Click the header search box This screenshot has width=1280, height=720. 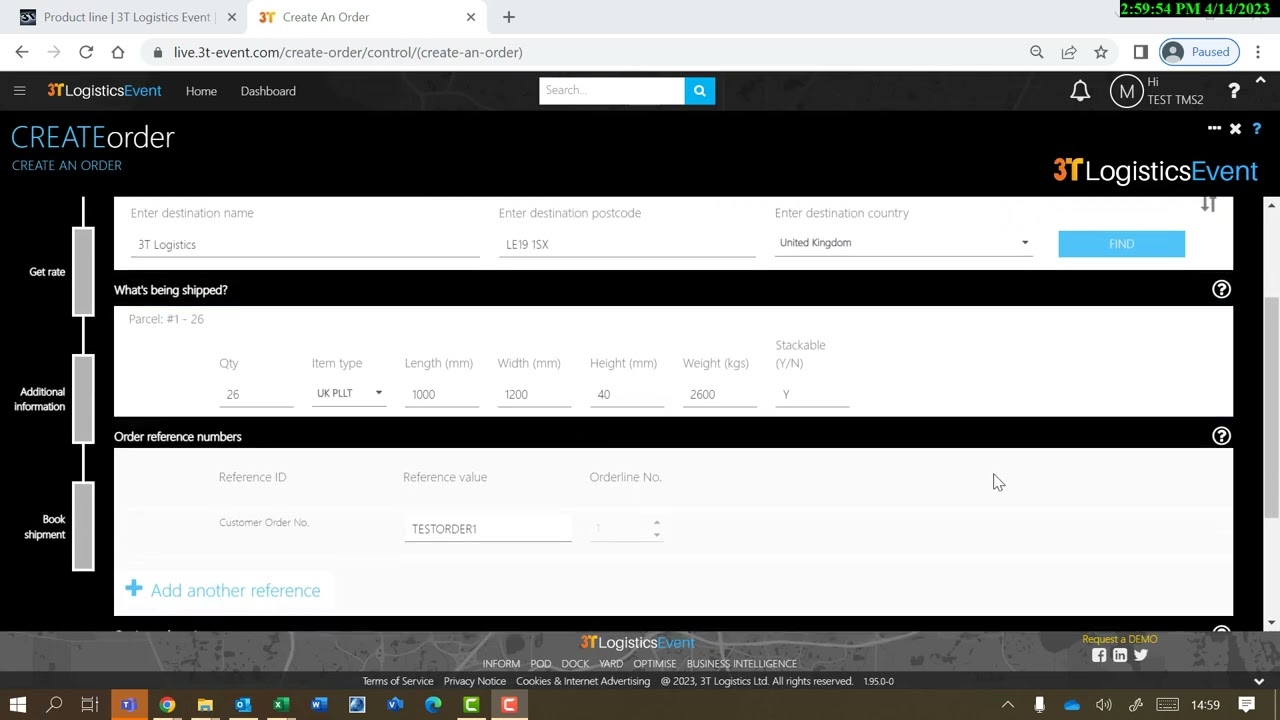click(x=612, y=91)
